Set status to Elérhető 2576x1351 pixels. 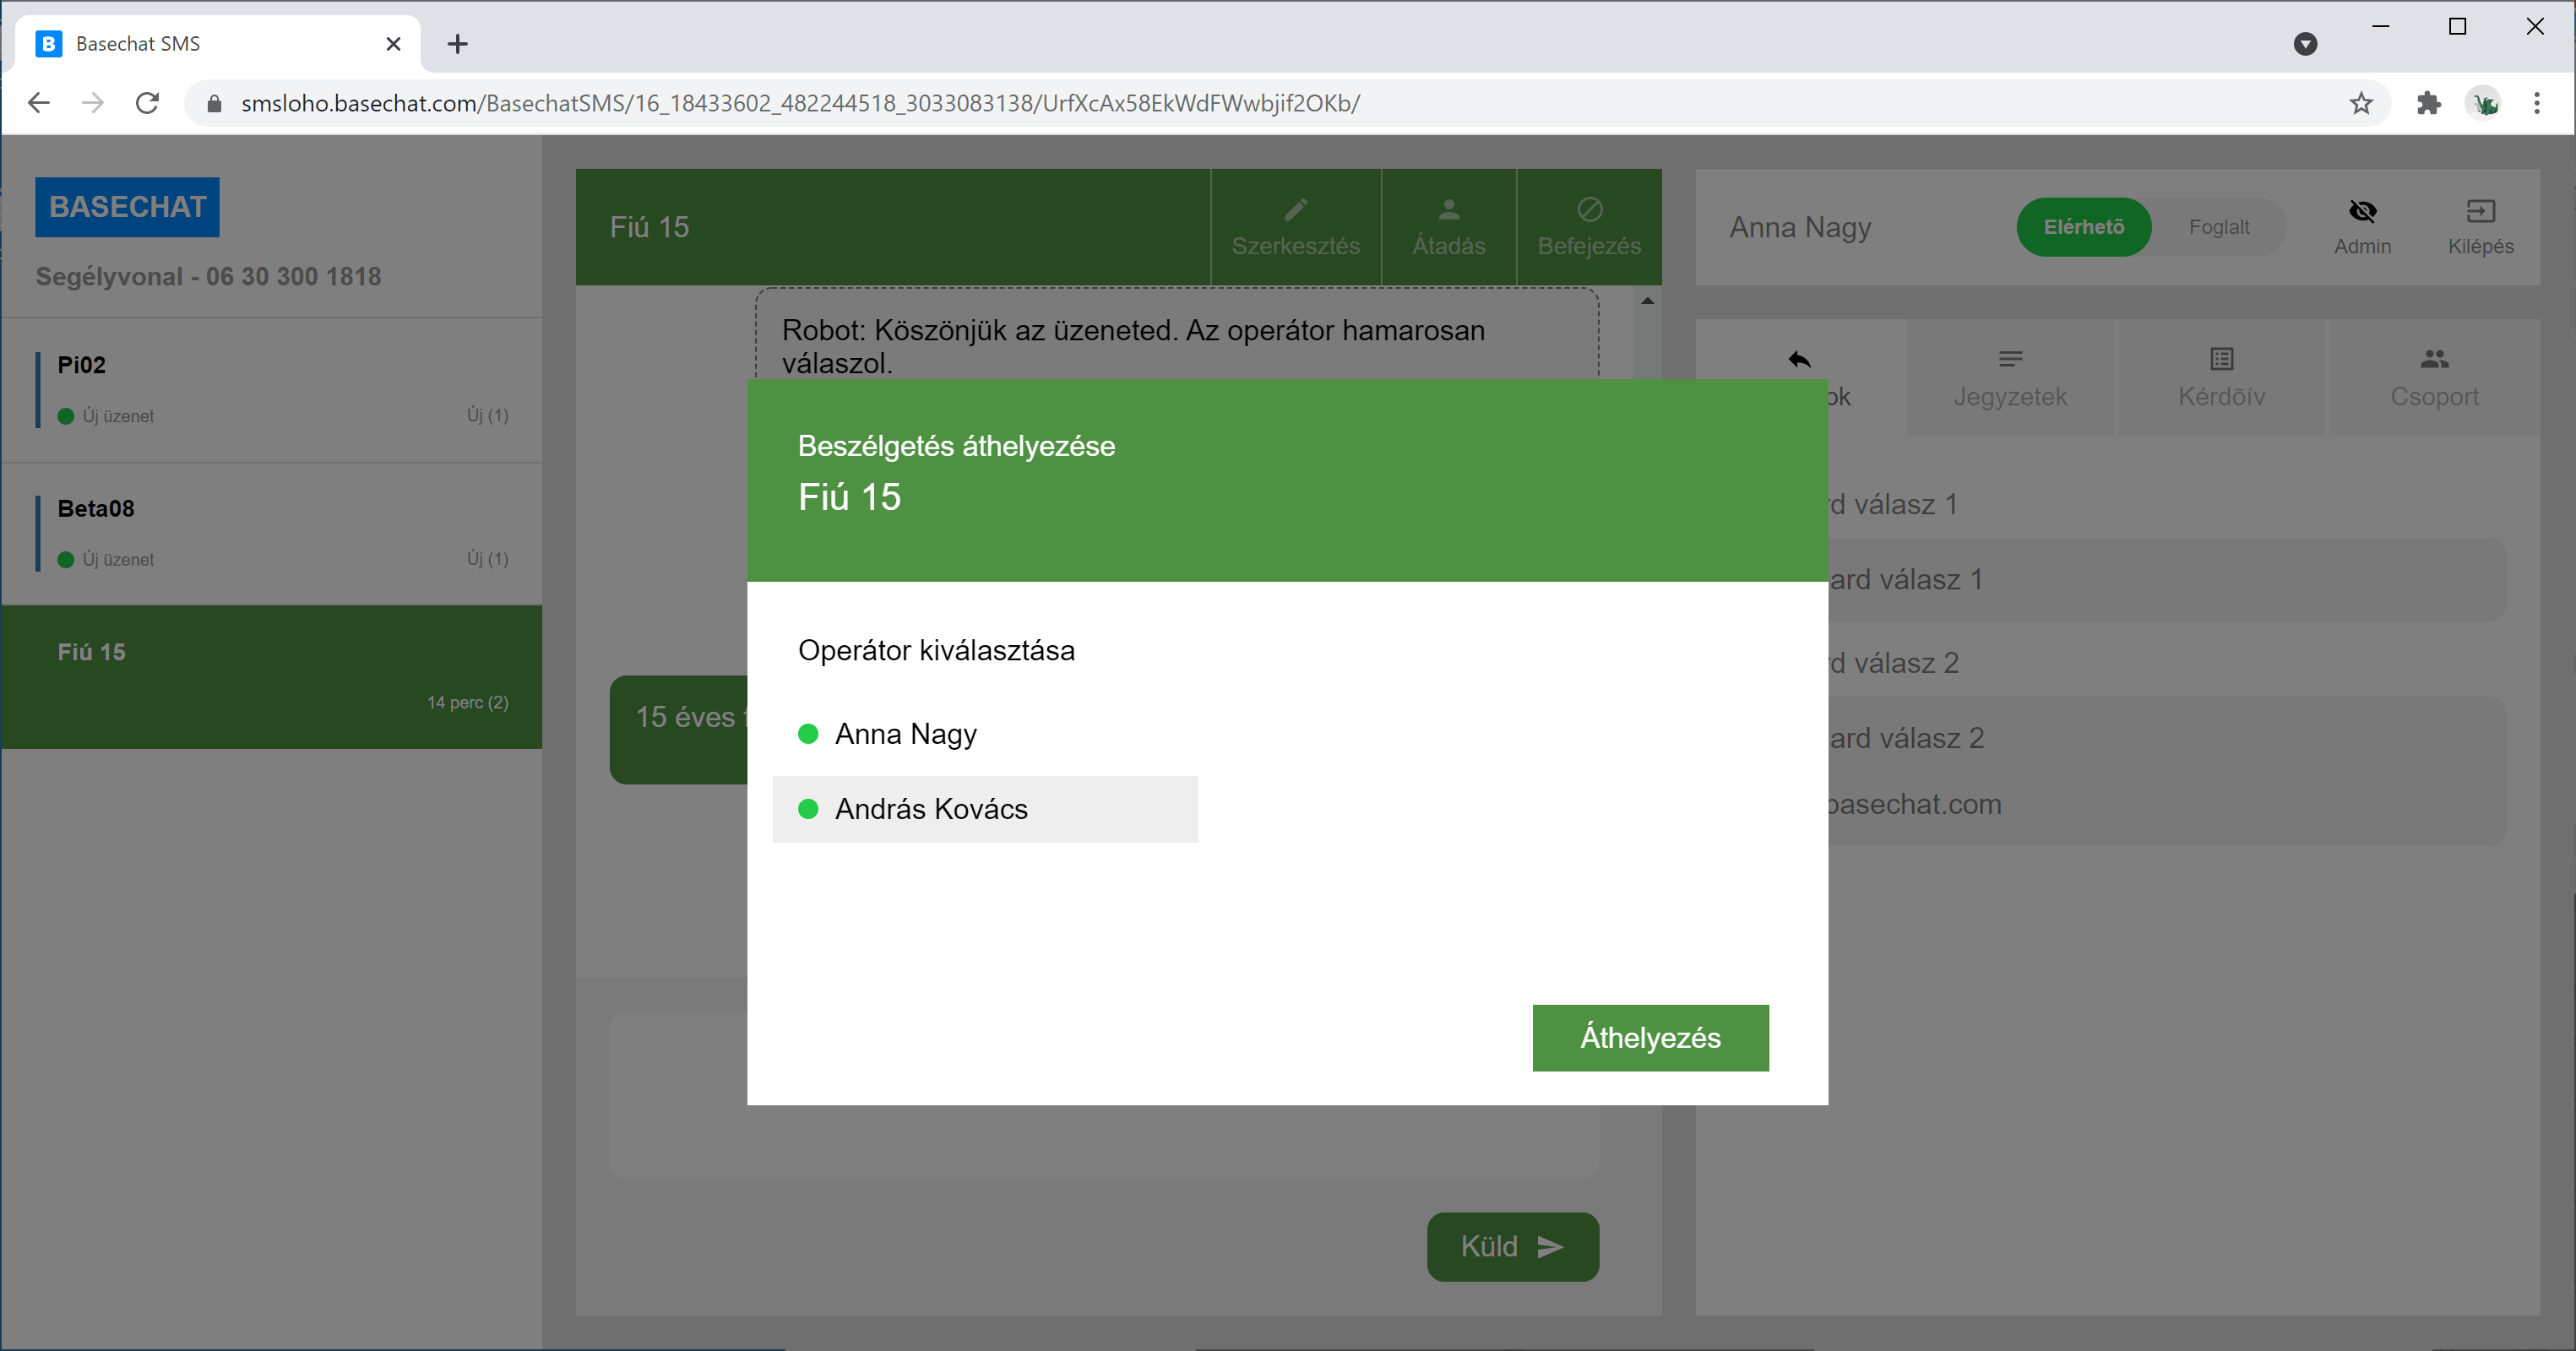click(x=2083, y=227)
